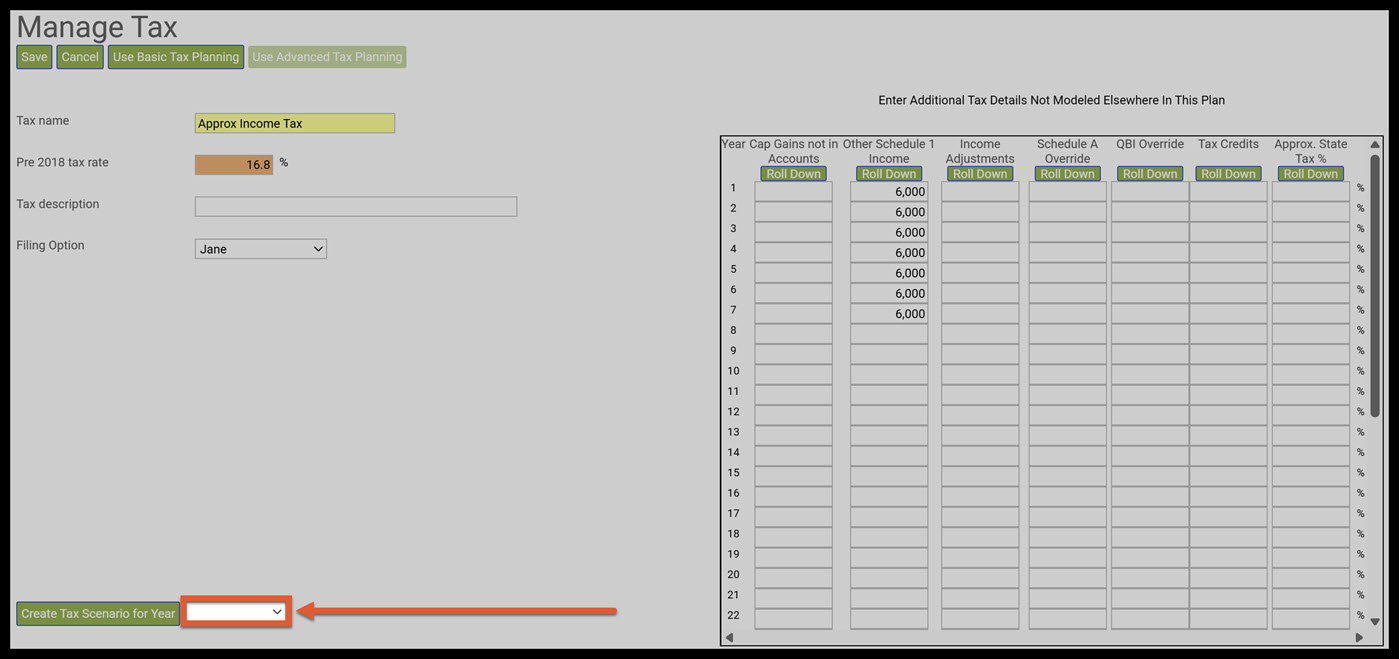
Task: Click year 2 Cap Gains cell
Action: [793, 212]
